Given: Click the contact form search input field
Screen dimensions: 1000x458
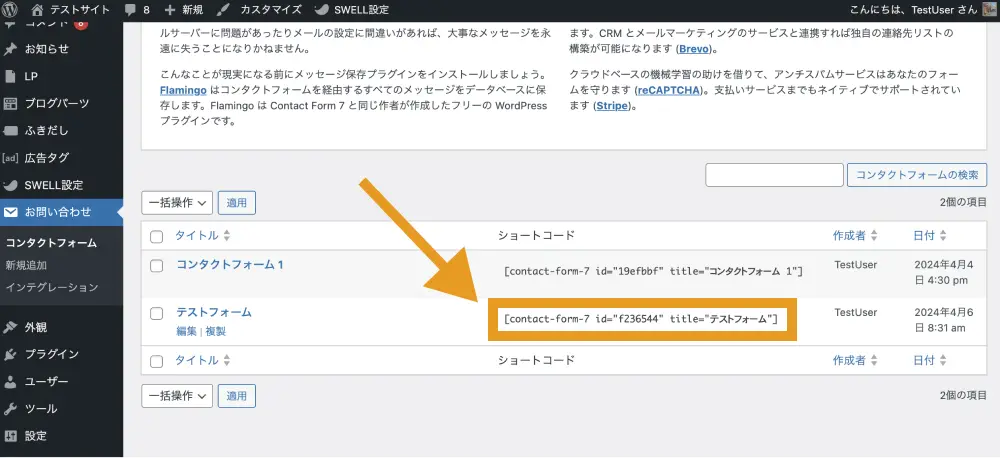Looking at the screenshot, I should (x=774, y=175).
